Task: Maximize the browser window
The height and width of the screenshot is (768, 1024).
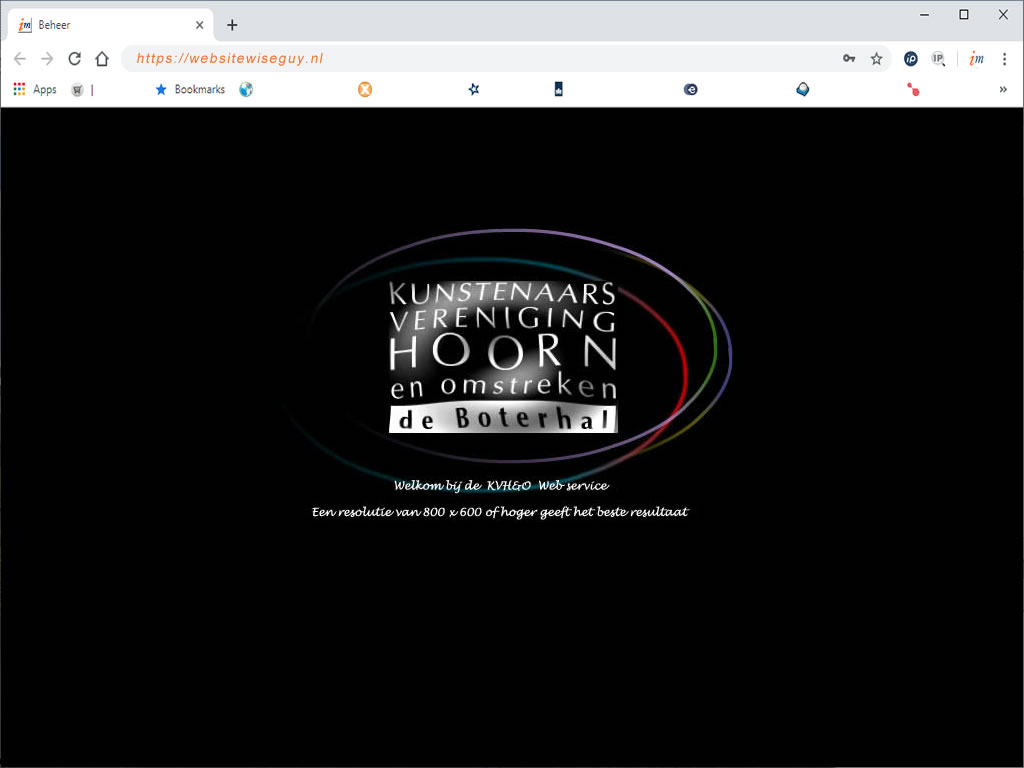Action: pos(964,14)
